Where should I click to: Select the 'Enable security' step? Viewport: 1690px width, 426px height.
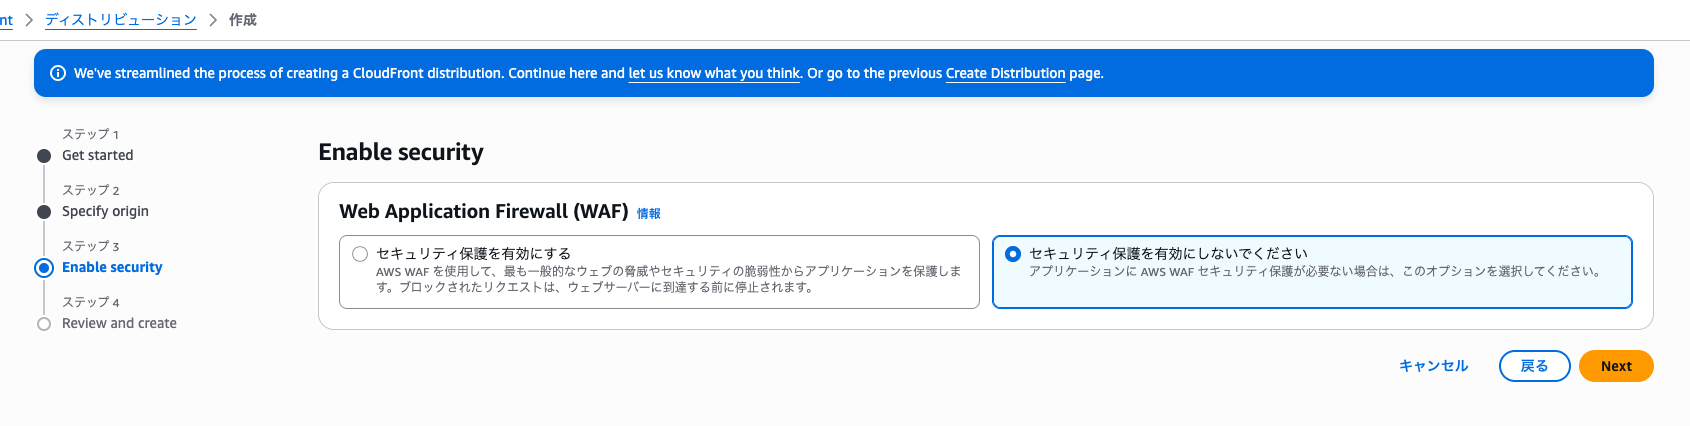pos(112,267)
